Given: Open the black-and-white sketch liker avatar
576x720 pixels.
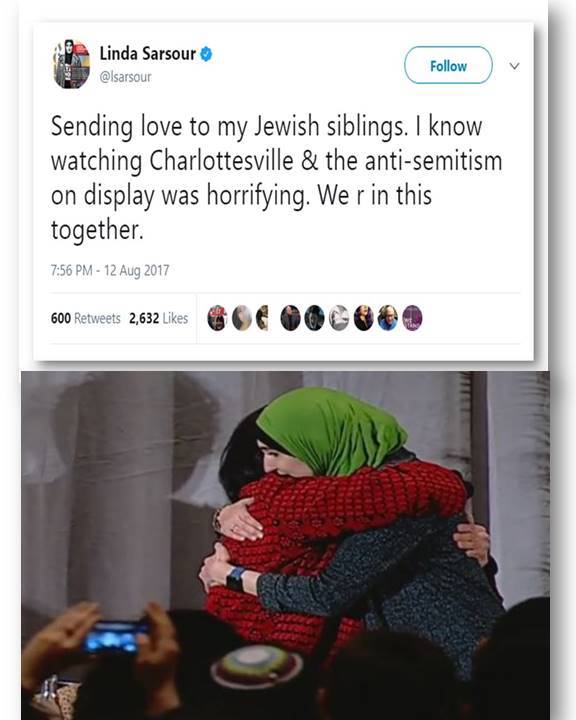Looking at the screenshot, I should click(339, 318).
